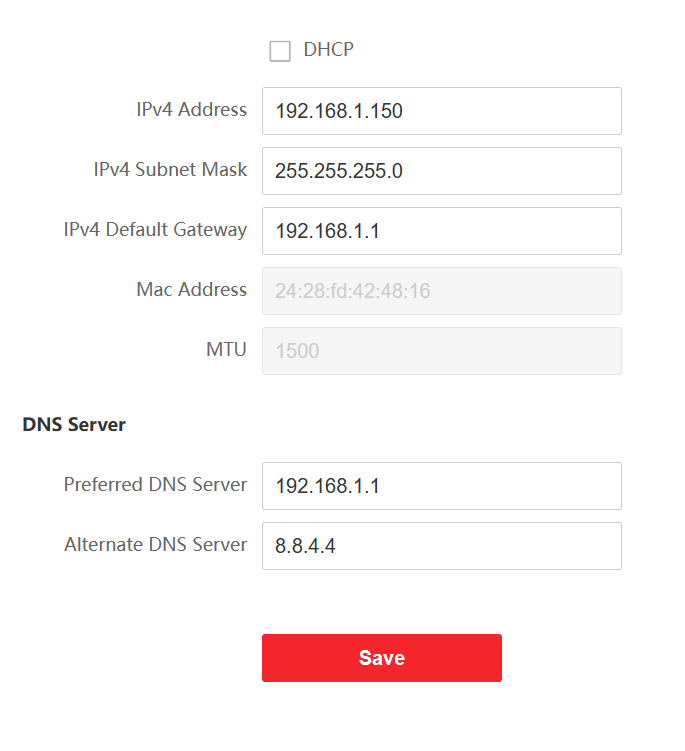
Task: Click the Mac Address label
Action: tap(191, 290)
